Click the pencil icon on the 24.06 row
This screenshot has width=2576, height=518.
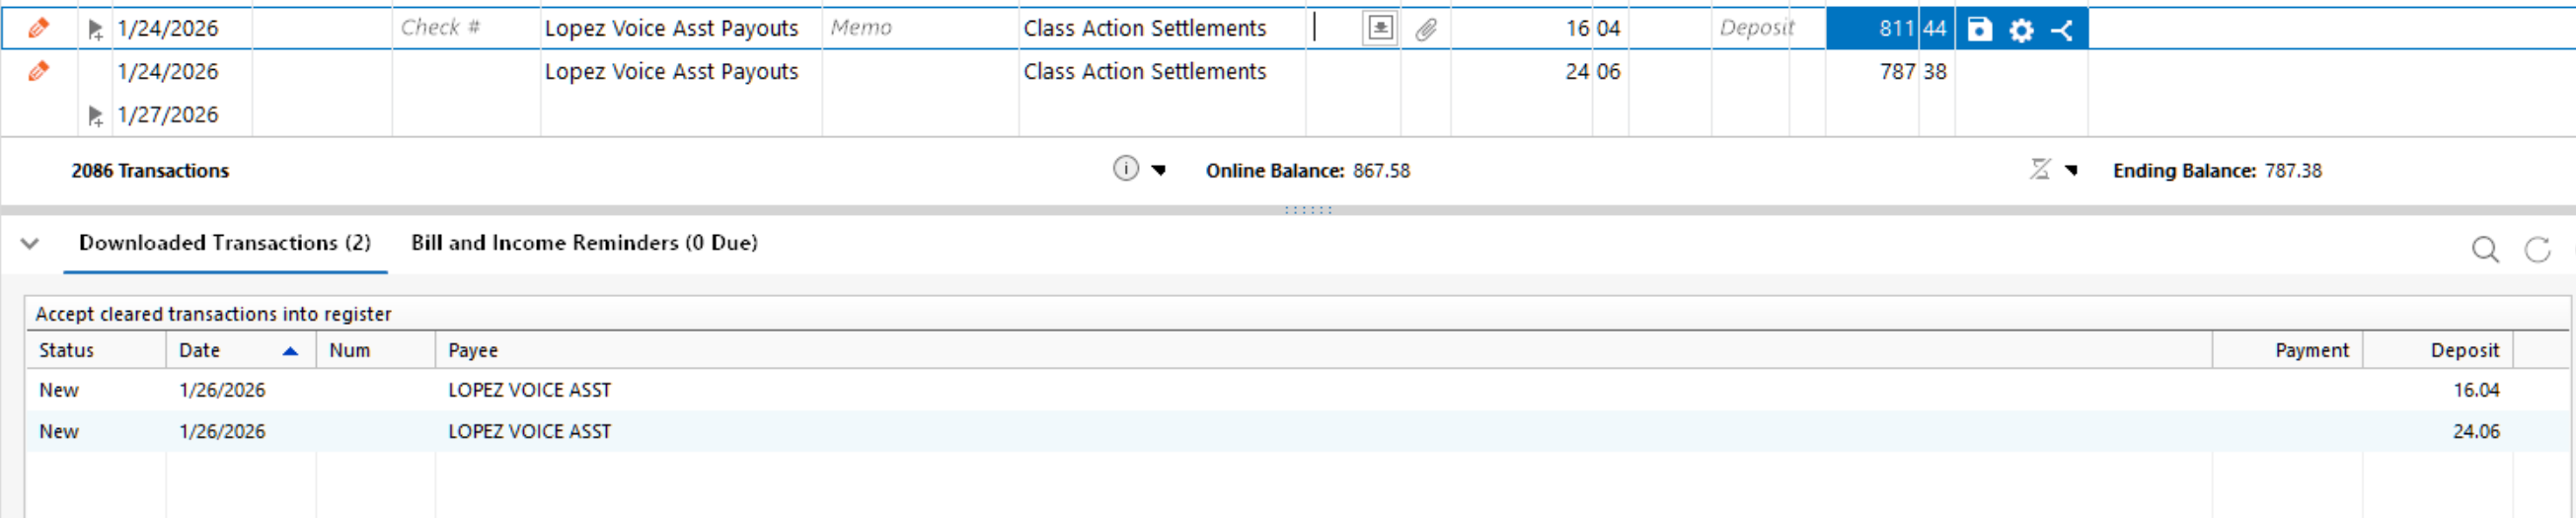click(39, 71)
